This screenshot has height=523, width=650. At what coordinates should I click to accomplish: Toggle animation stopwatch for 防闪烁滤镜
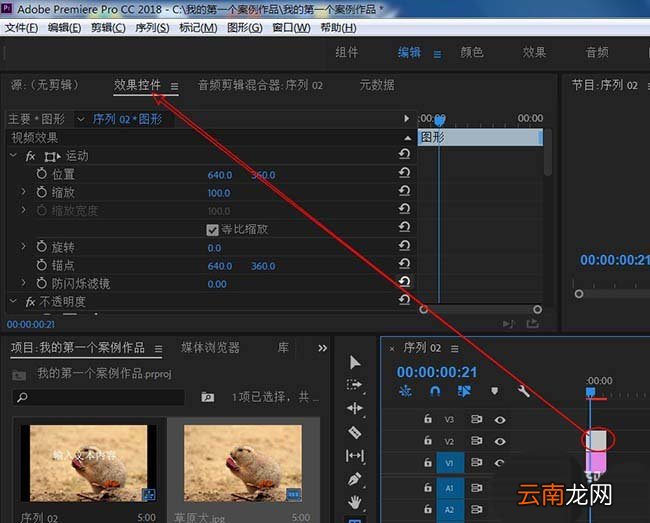pyautogui.click(x=41, y=283)
